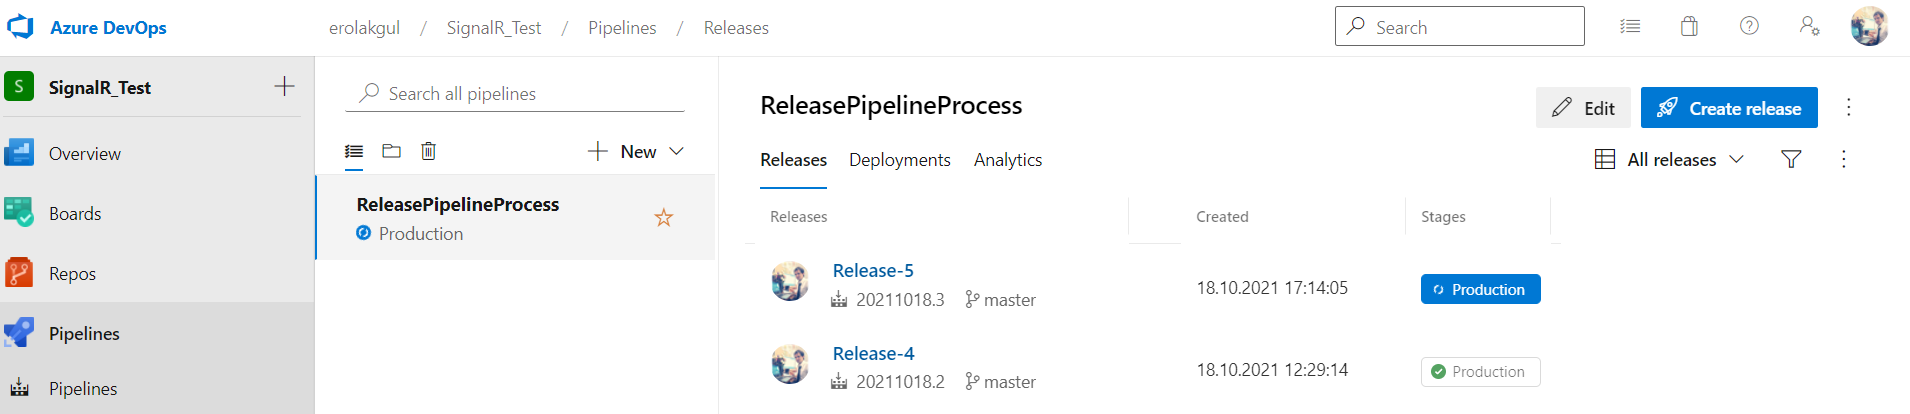
Task: Open the Release-5 link
Action: [x=873, y=271]
